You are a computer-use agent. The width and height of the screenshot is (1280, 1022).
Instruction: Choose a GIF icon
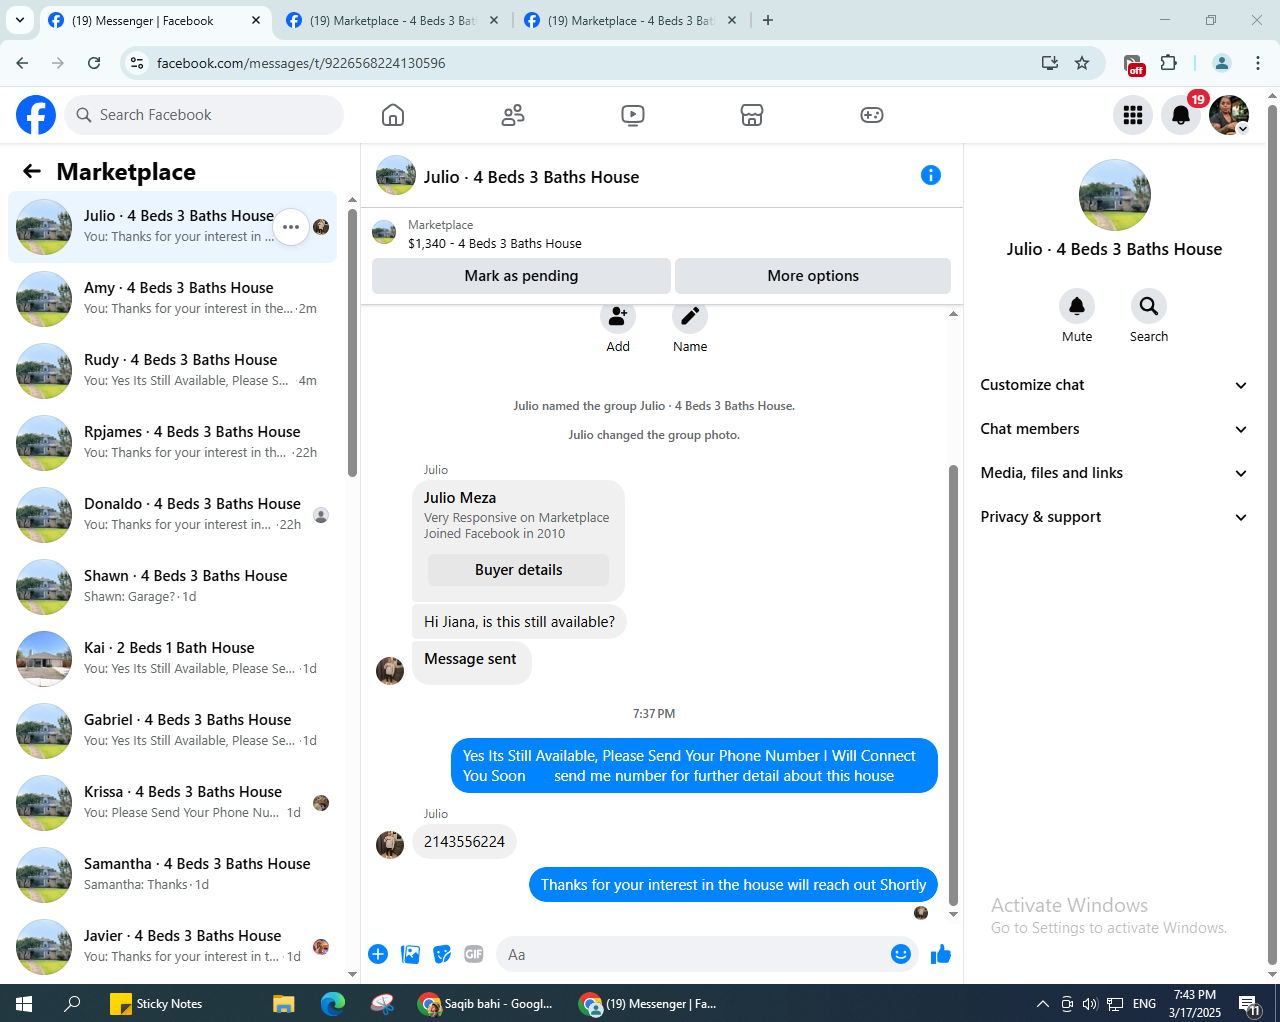474,954
